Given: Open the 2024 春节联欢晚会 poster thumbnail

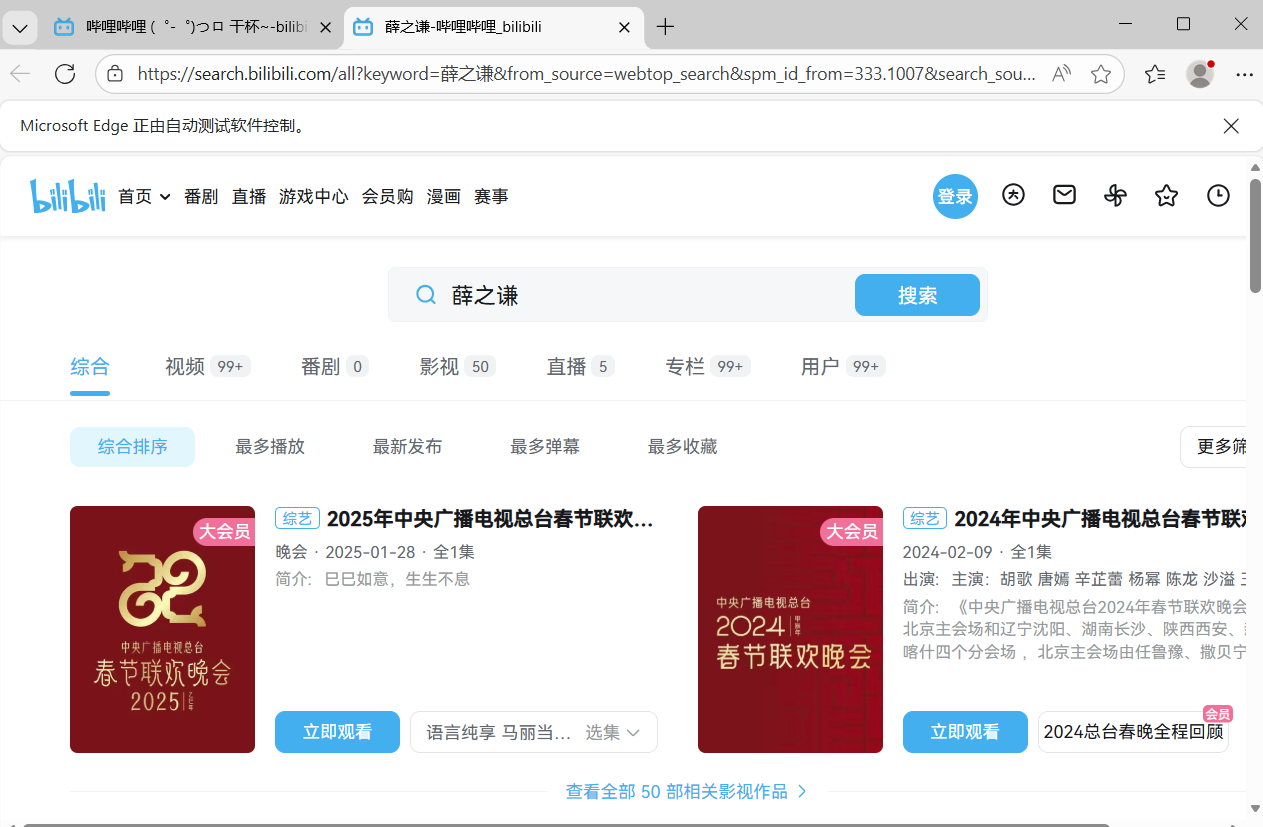Looking at the screenshot, I should (x=790, y=629).
